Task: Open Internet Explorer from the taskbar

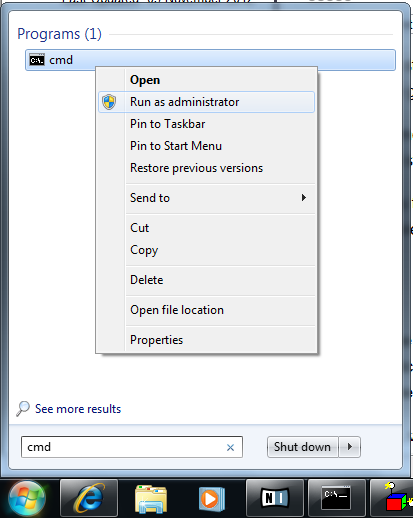Action: (89, 498)
